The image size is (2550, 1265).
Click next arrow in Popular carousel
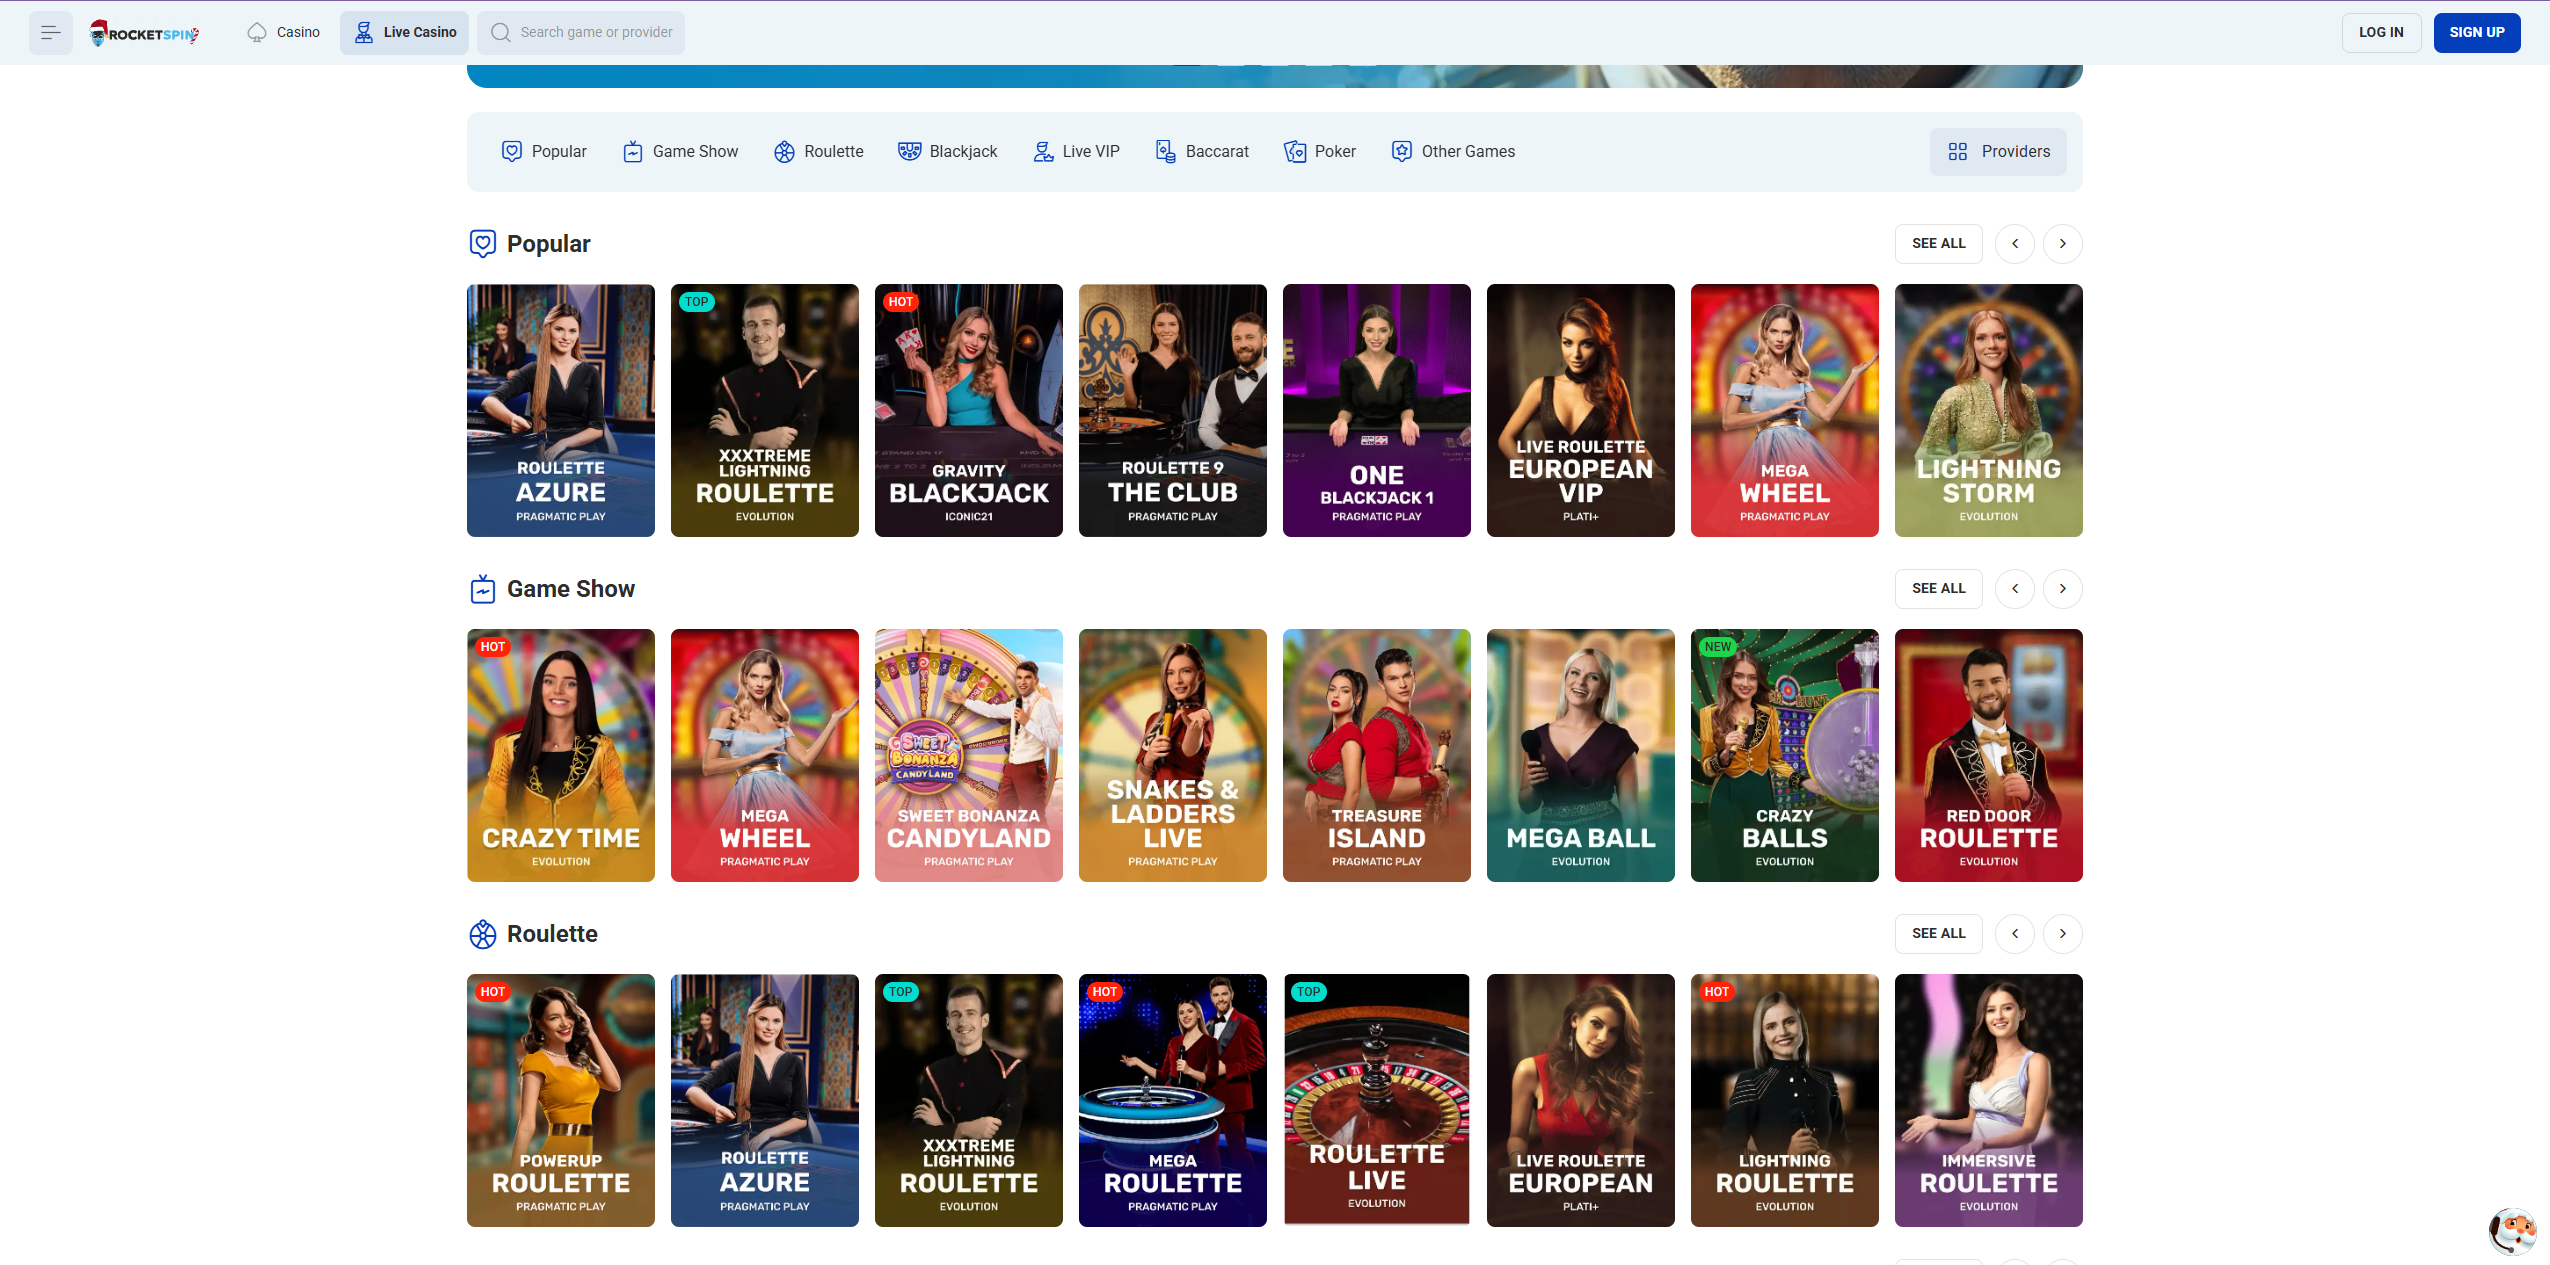2063,243
